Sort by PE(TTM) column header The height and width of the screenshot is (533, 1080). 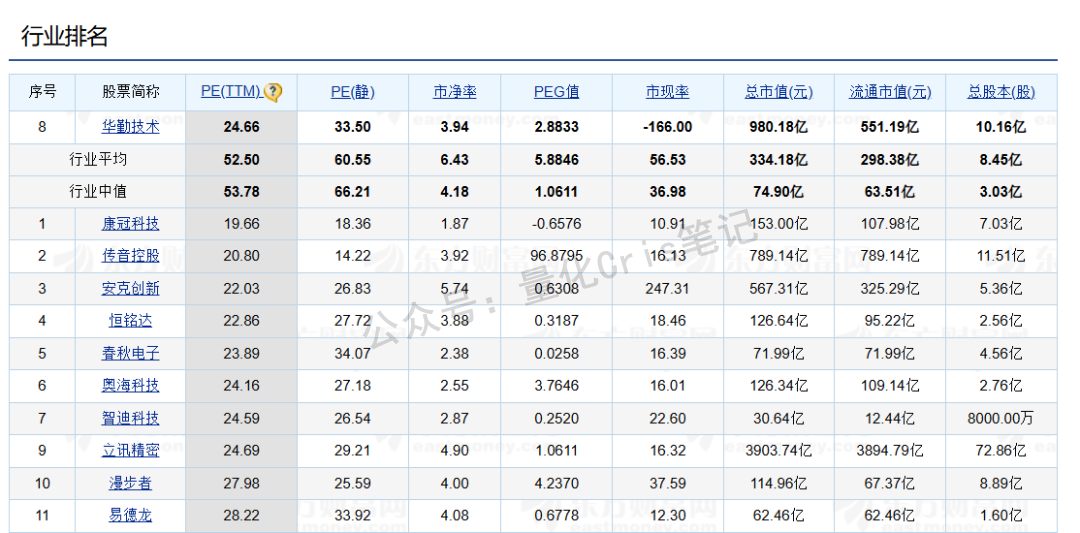coord(231,92)
